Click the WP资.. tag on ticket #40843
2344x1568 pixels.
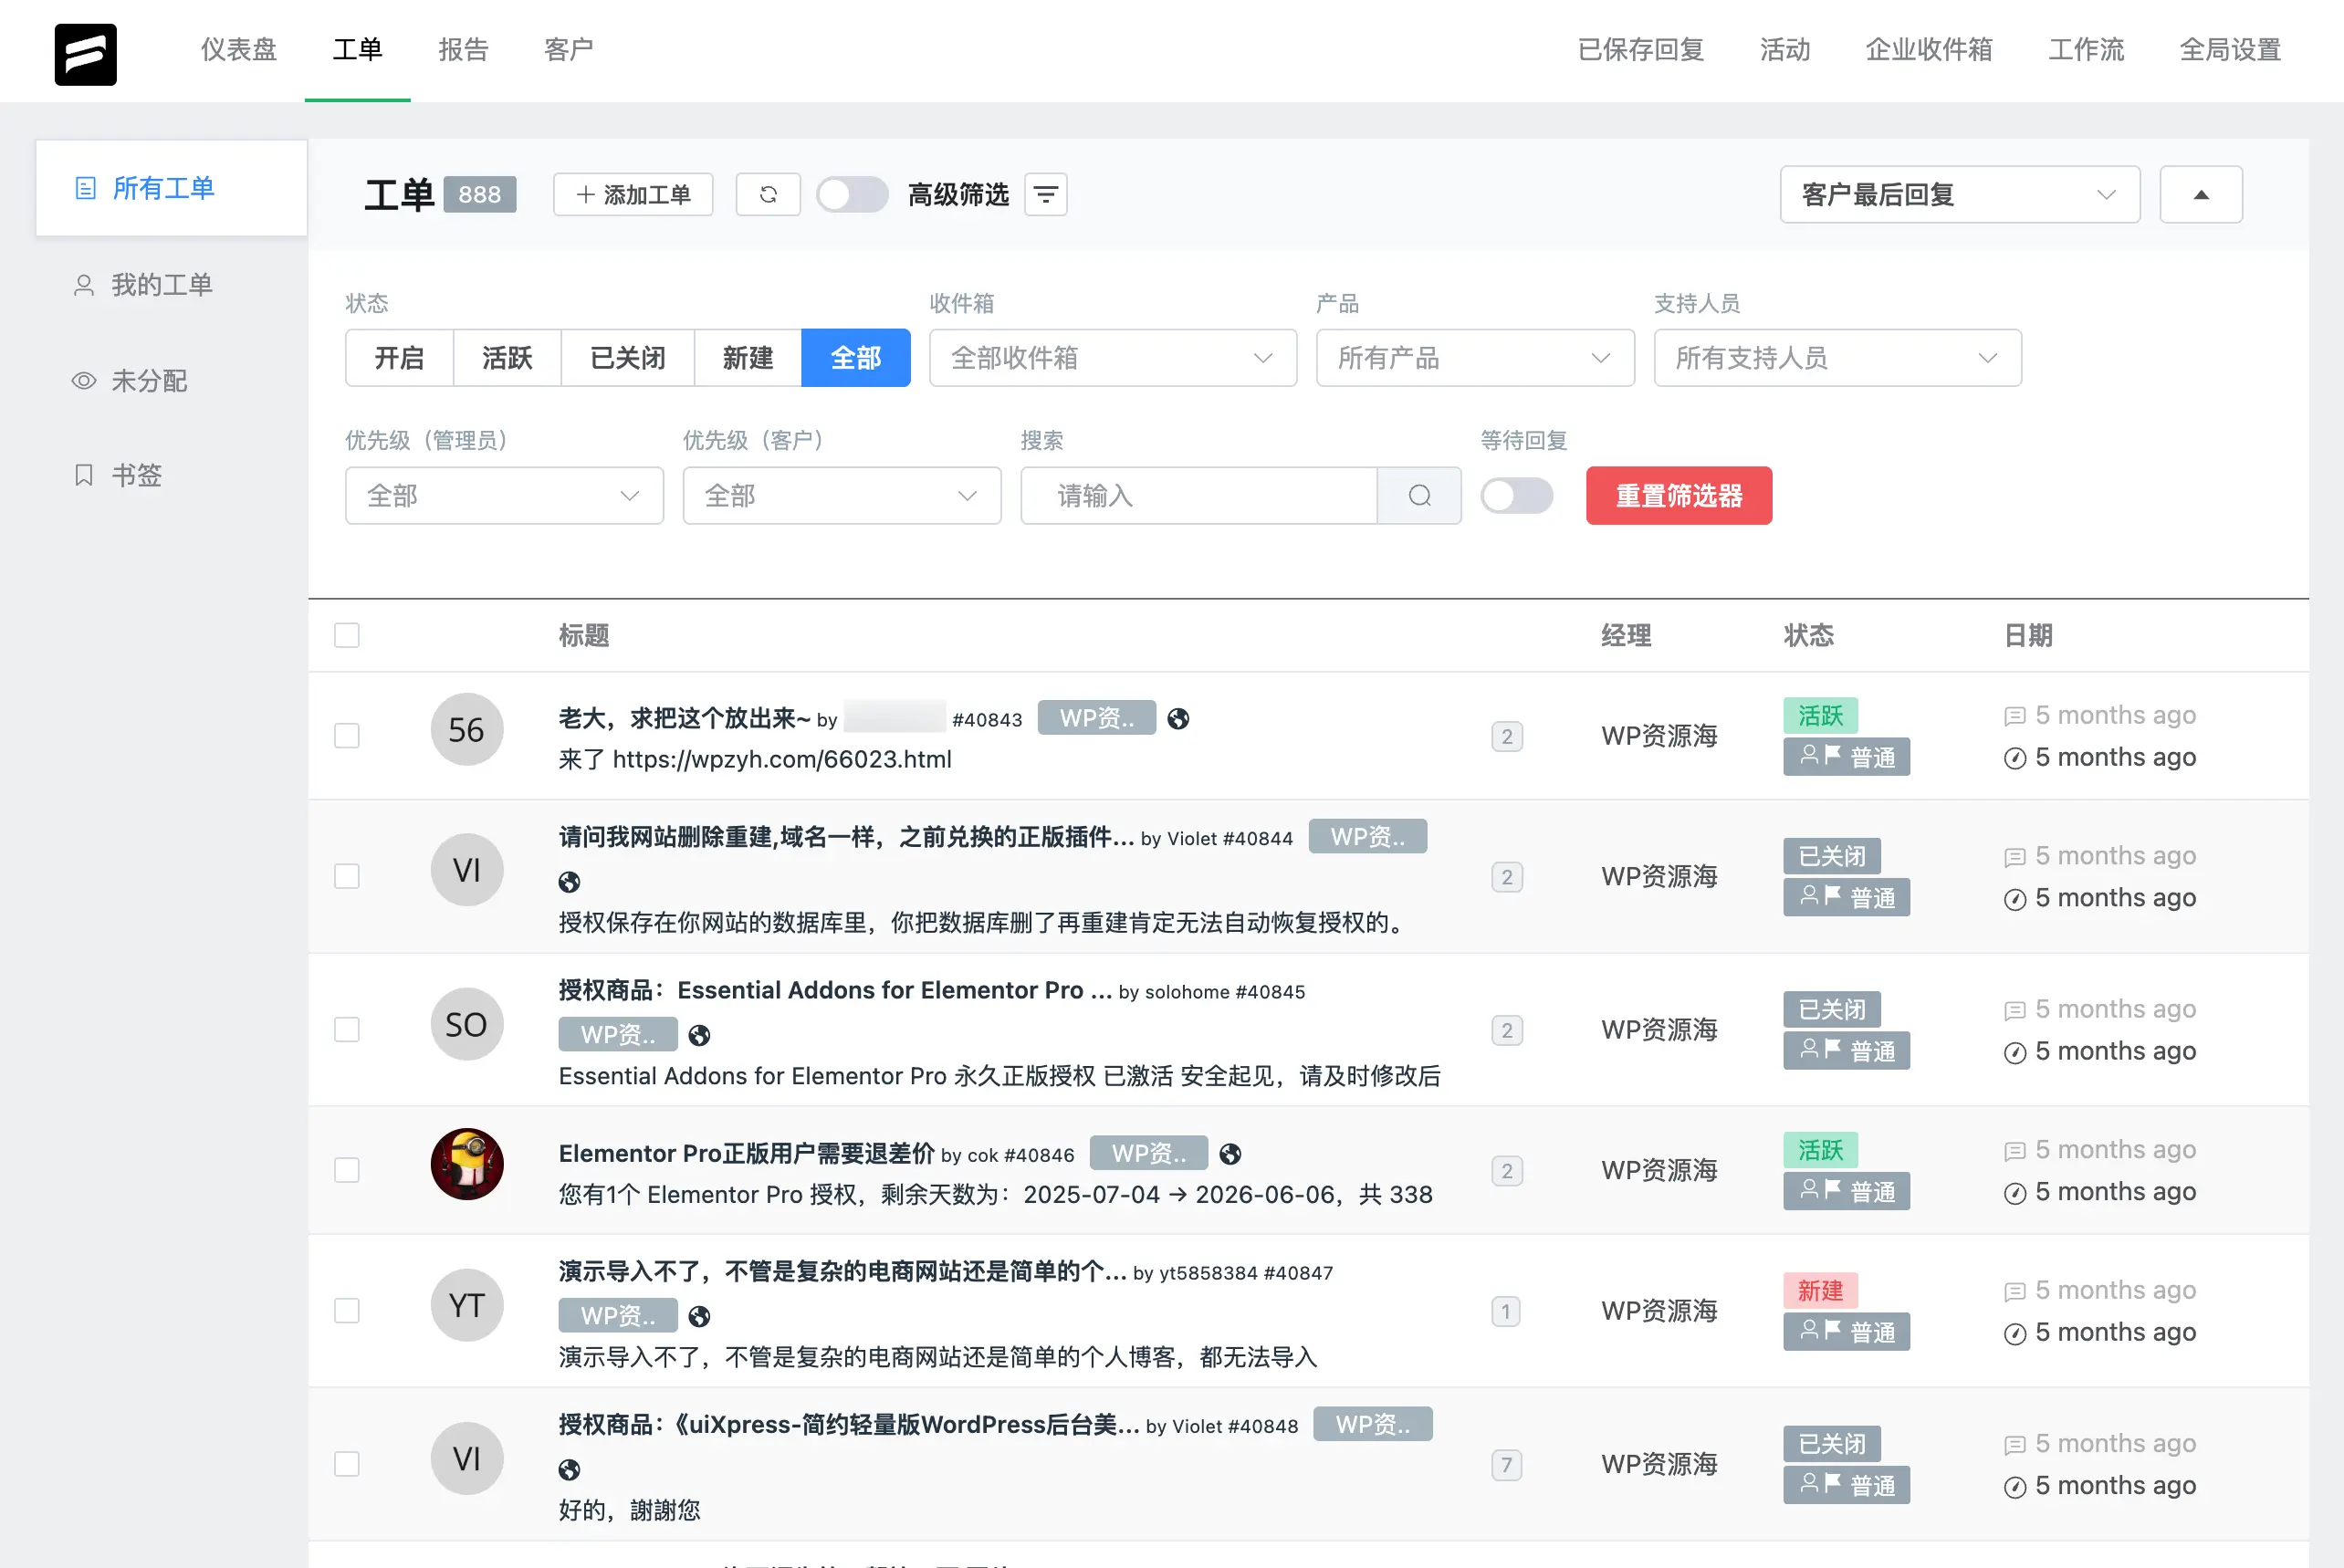[1097, 718]
